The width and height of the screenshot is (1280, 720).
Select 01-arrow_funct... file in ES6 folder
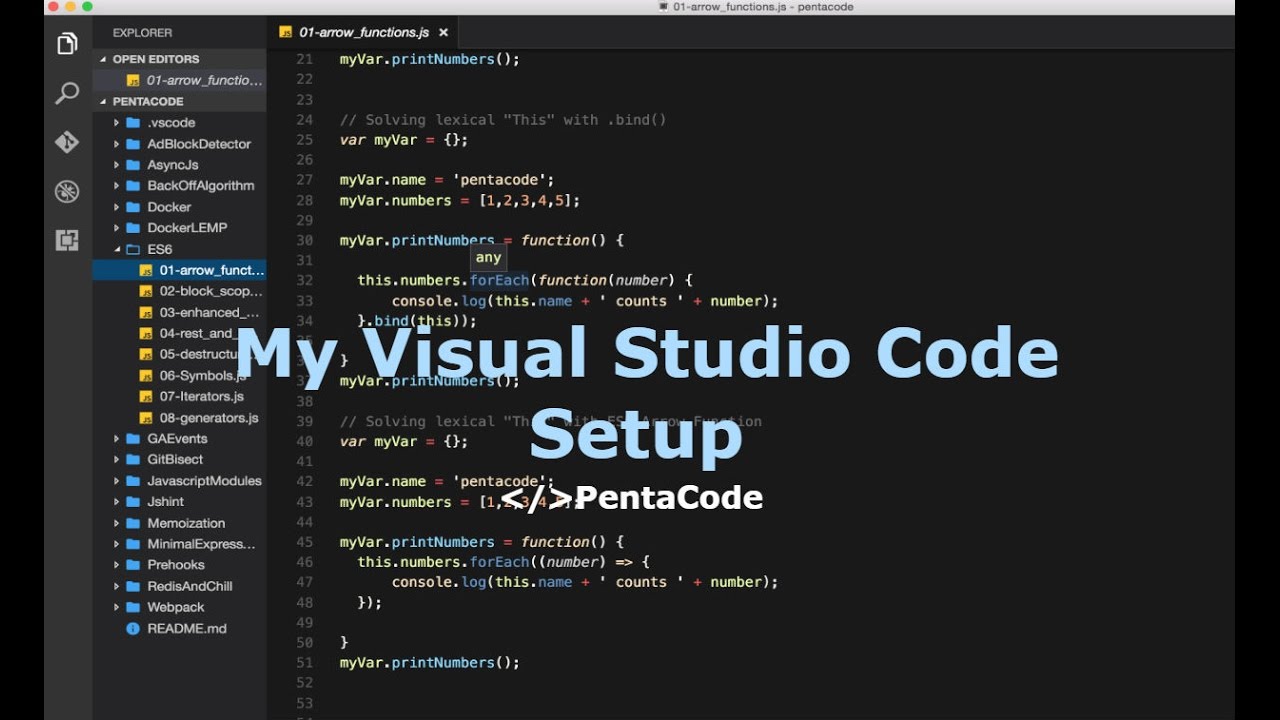(x=180, y=270)
